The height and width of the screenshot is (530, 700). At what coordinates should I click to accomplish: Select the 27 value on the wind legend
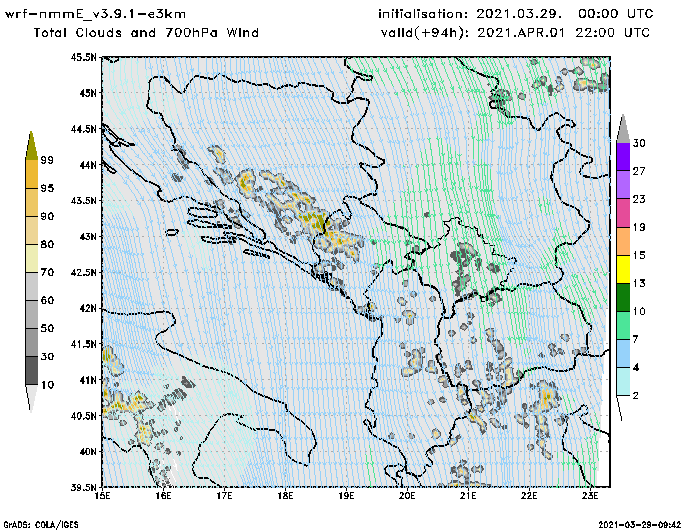point(639,171)
